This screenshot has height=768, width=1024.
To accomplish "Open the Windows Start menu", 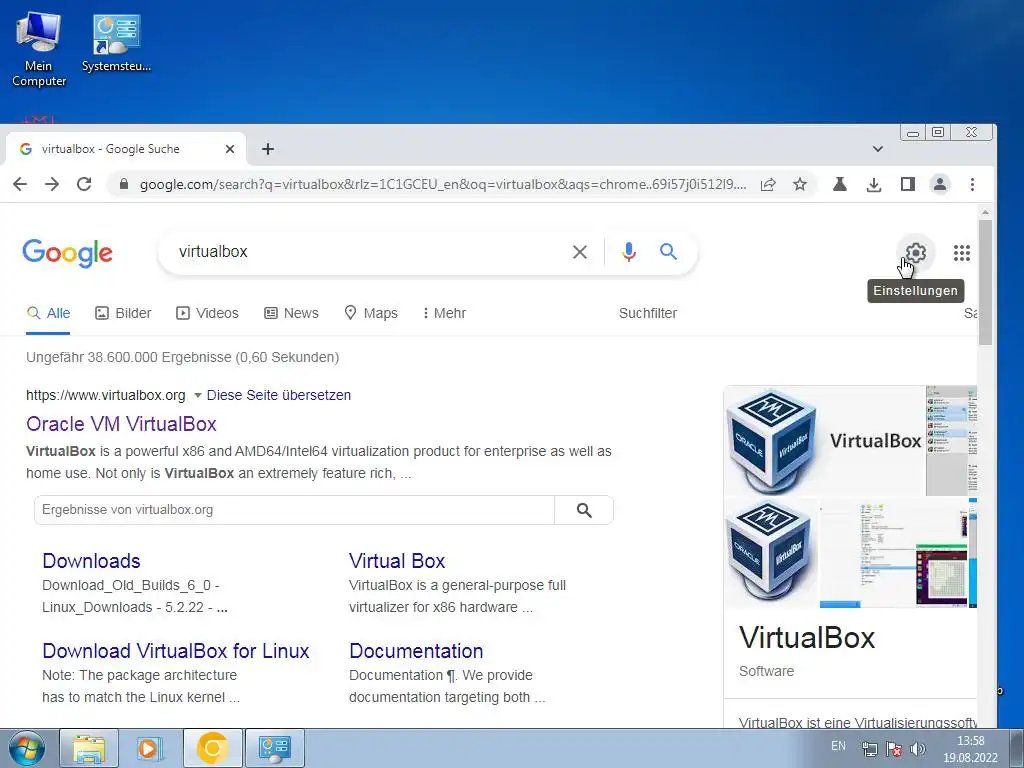I will tap(26, 748).
